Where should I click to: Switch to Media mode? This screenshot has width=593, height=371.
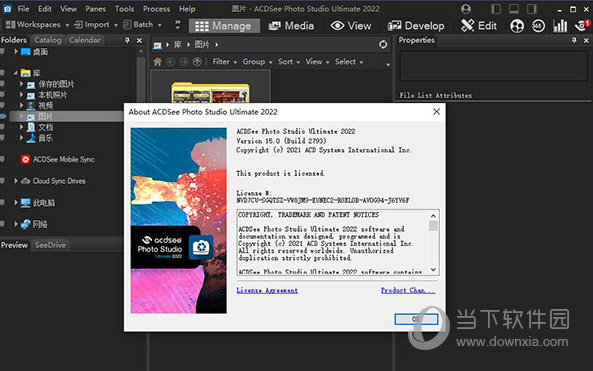click(x=291, y=26)
